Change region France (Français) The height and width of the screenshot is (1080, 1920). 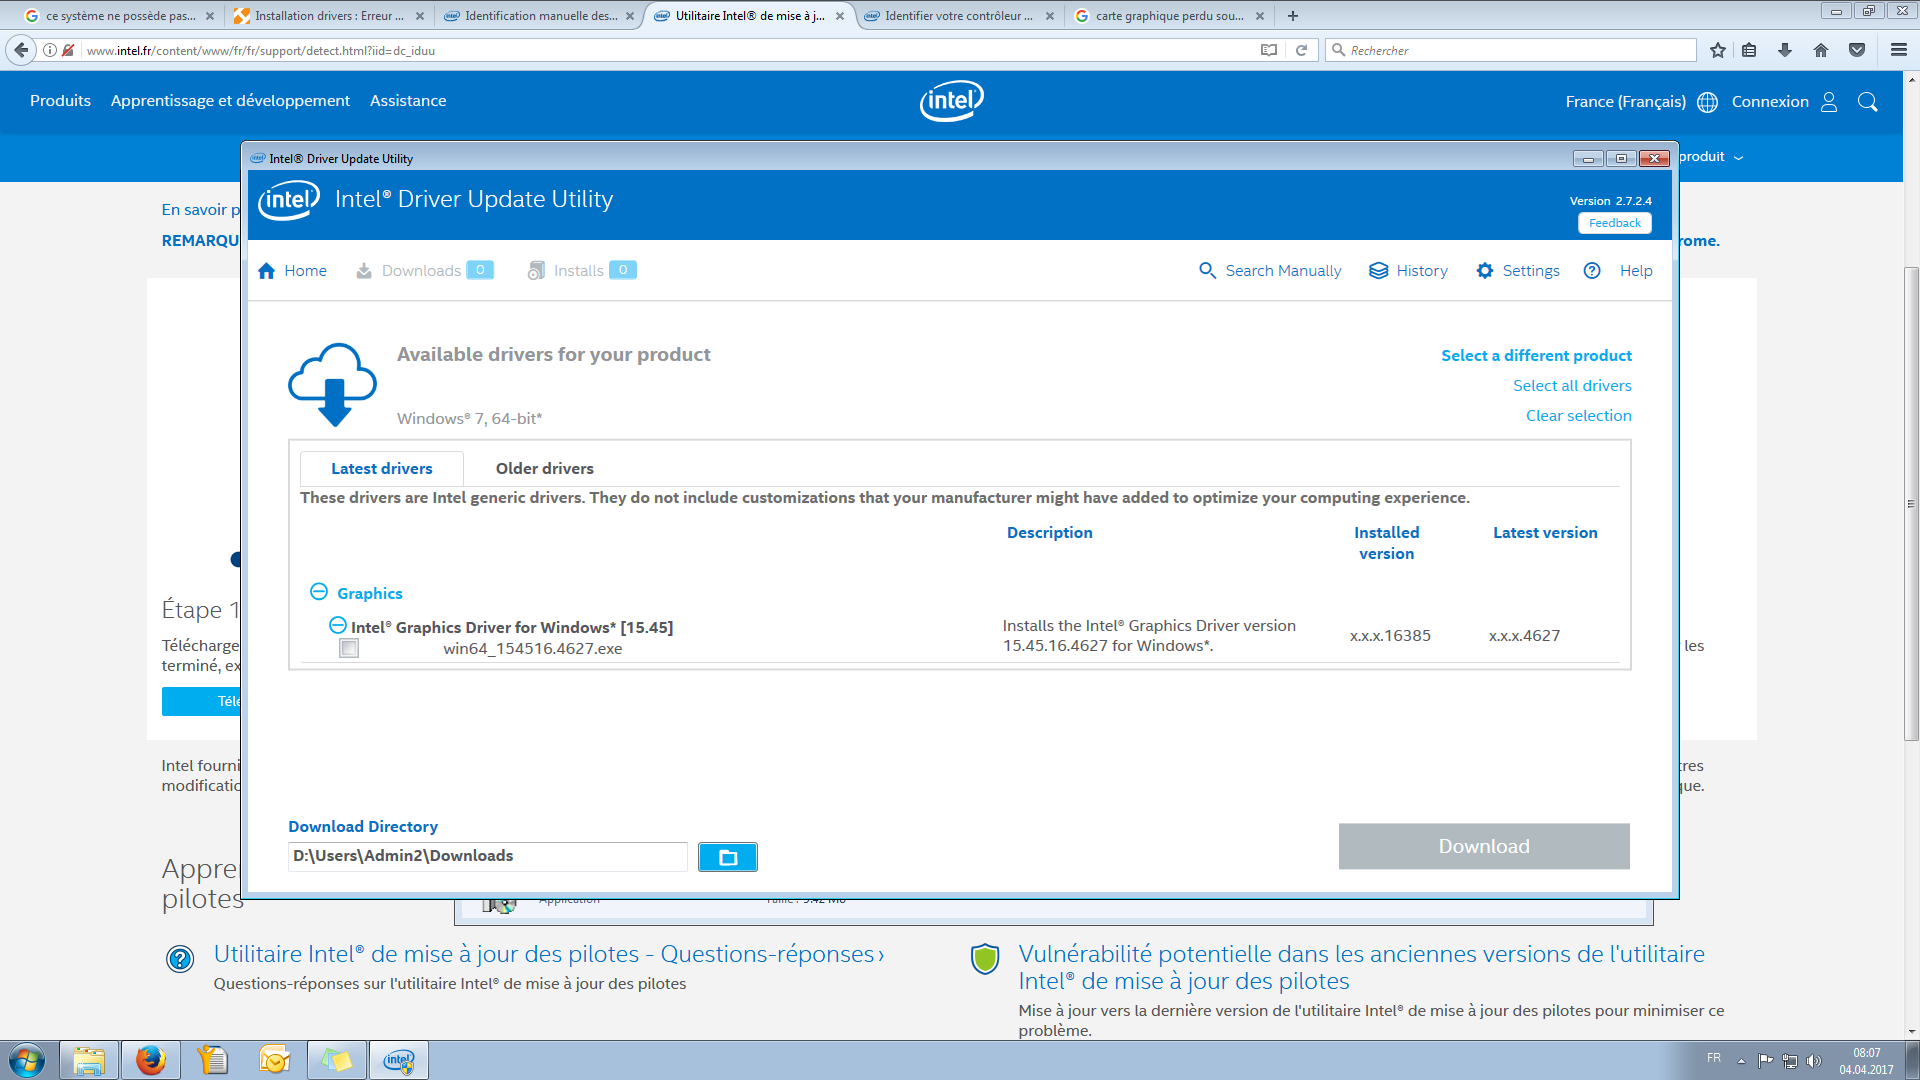pyautogui.click(x=1641, y=102)
